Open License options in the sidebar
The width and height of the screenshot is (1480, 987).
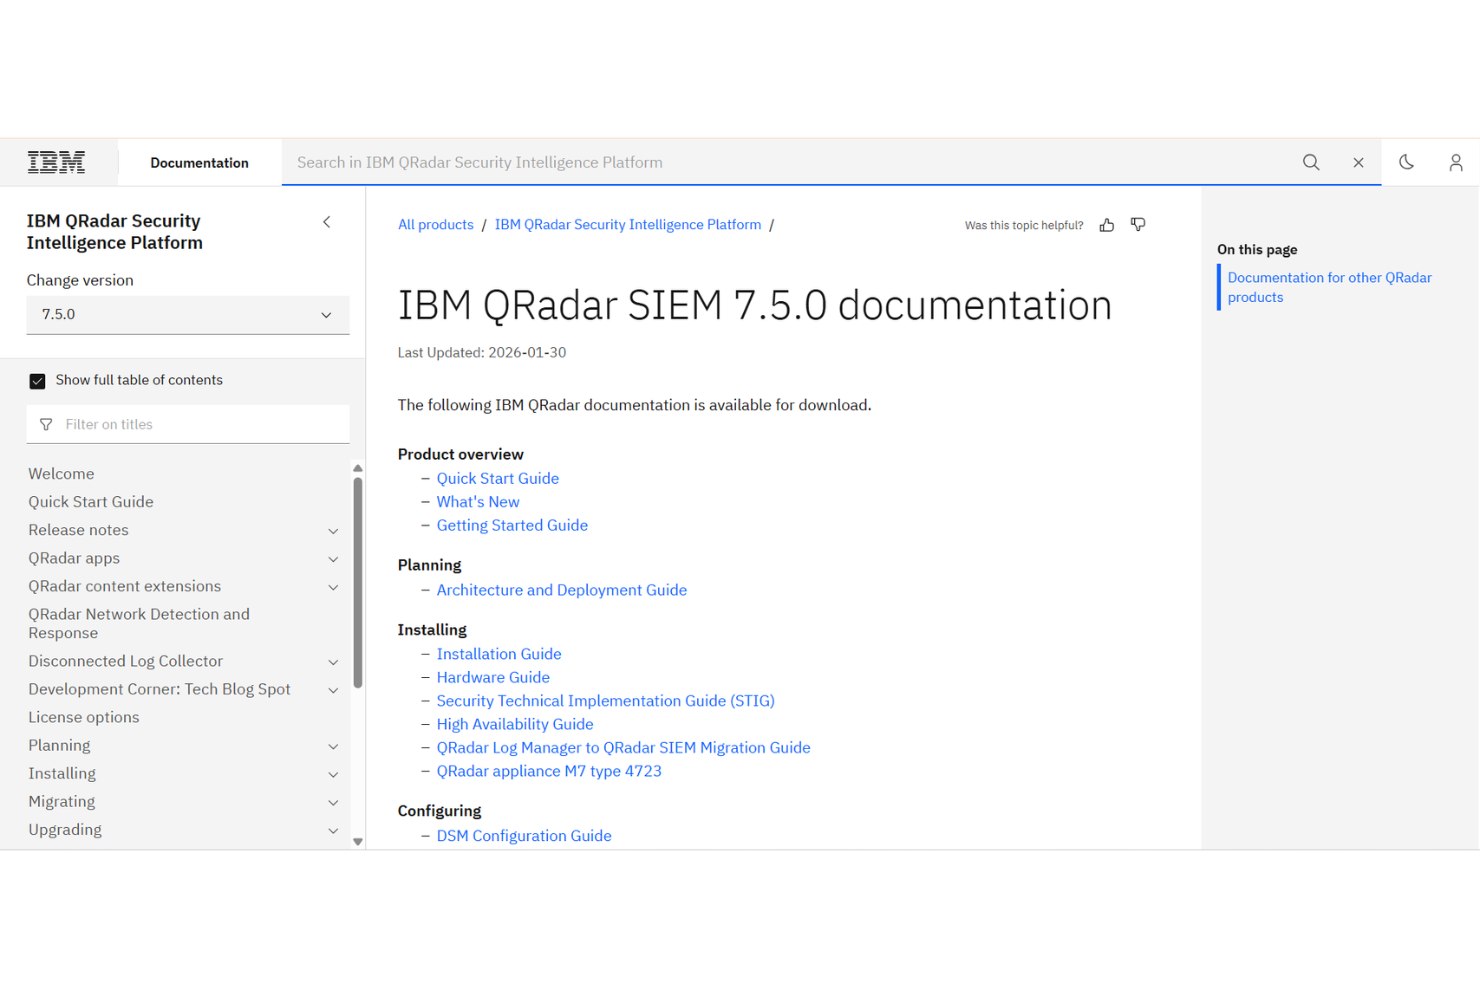point(84,717)
